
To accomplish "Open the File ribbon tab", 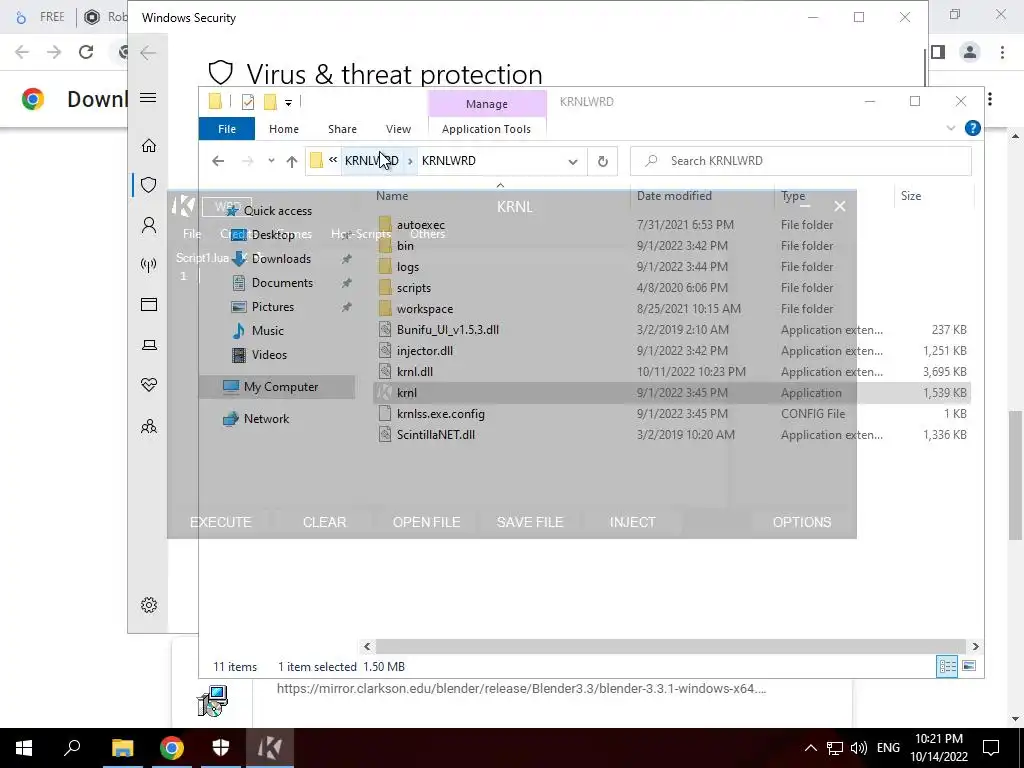I will 227,129.
